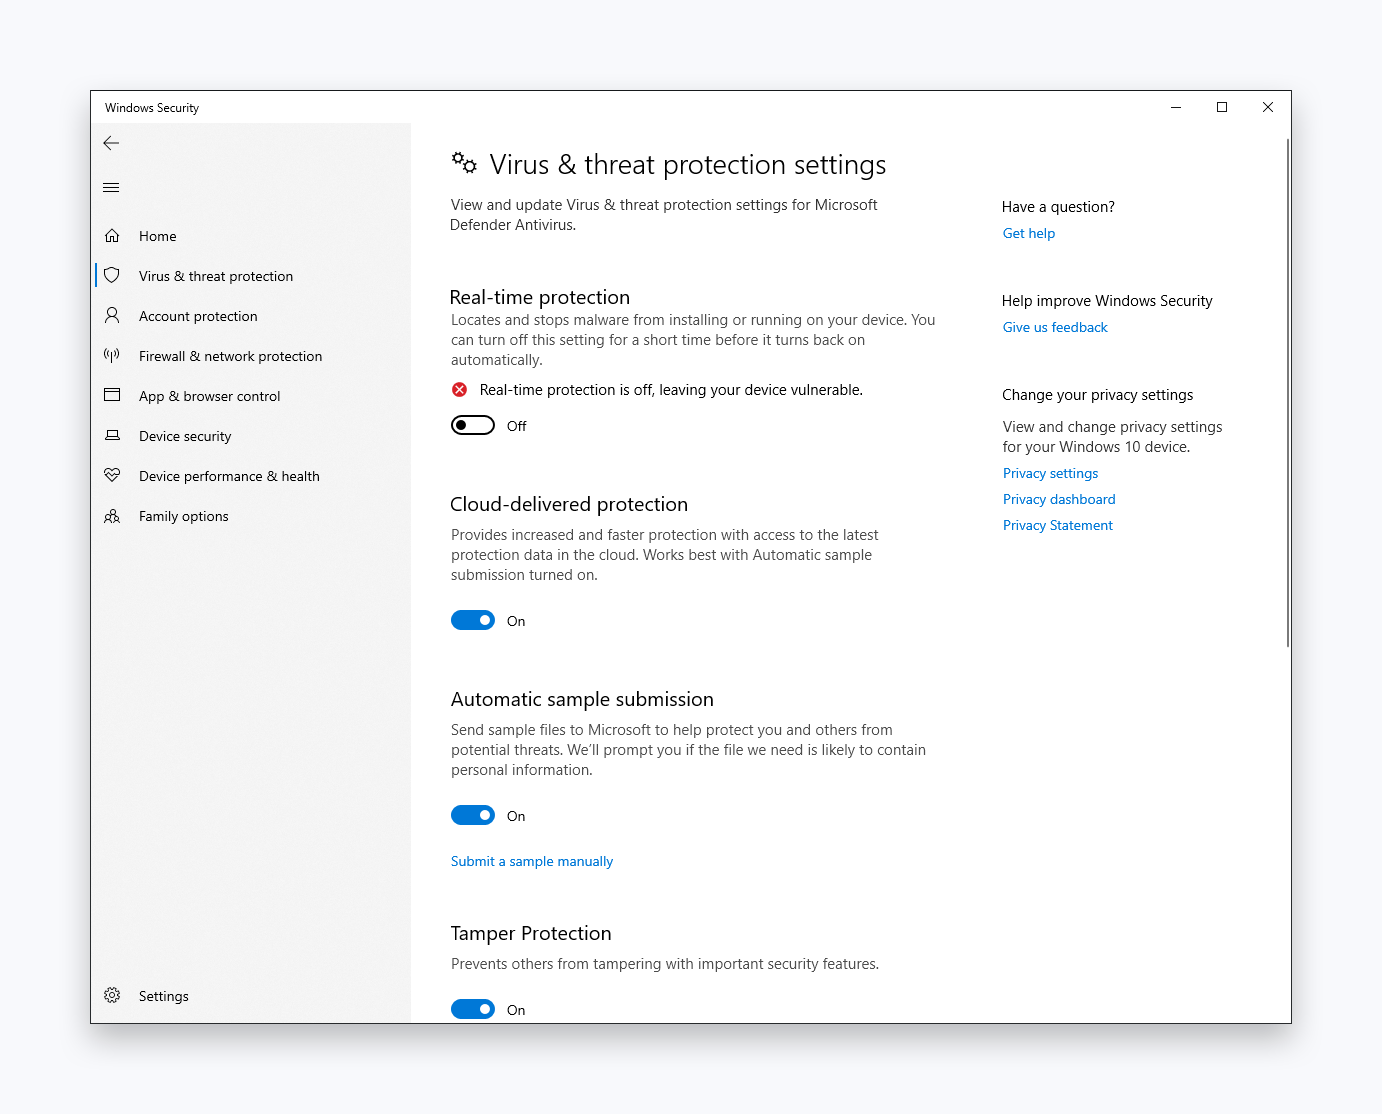Click the back arrow icon

click(111, 143)
